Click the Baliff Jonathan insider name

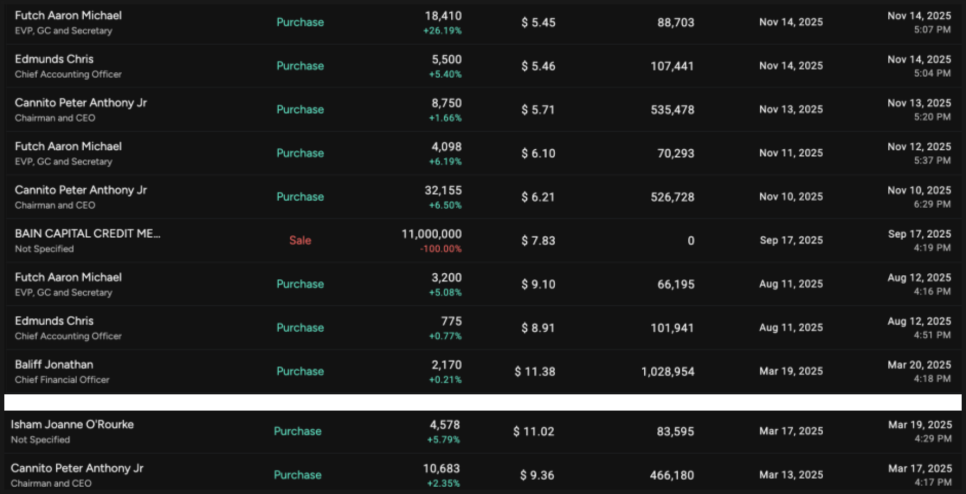54,364
